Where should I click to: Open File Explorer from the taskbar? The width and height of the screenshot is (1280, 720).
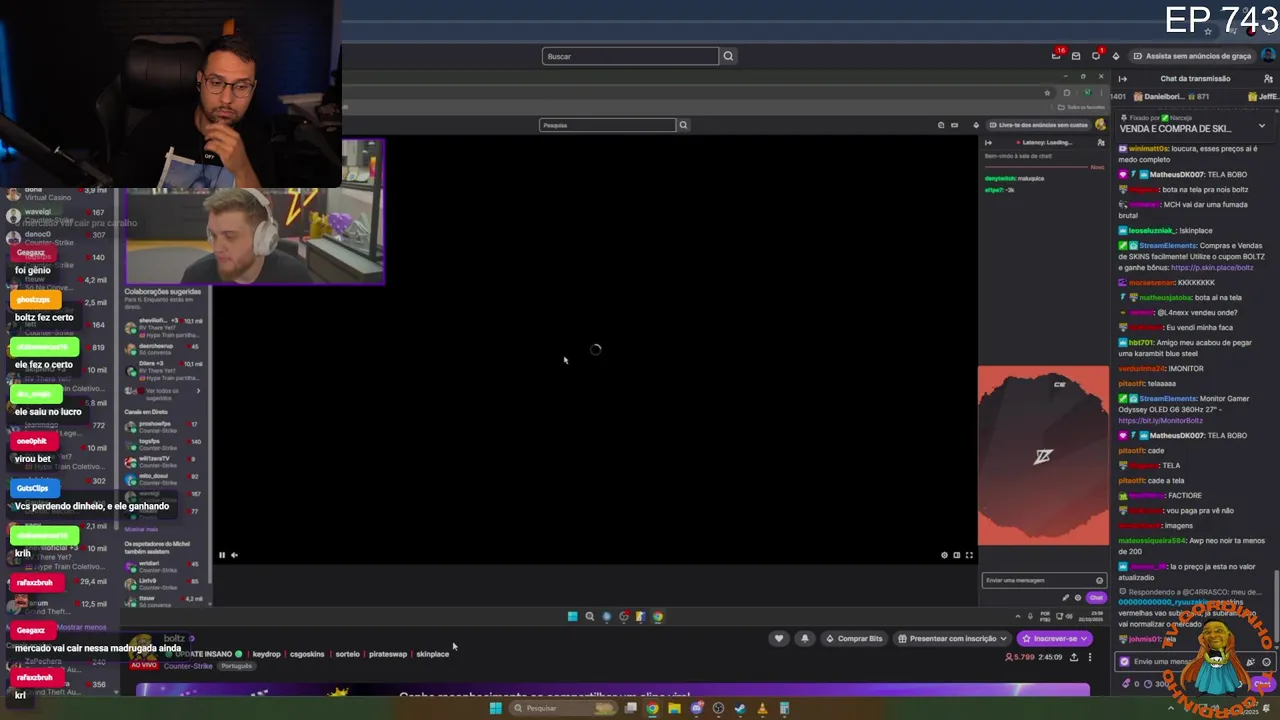[x=674, y=709]
